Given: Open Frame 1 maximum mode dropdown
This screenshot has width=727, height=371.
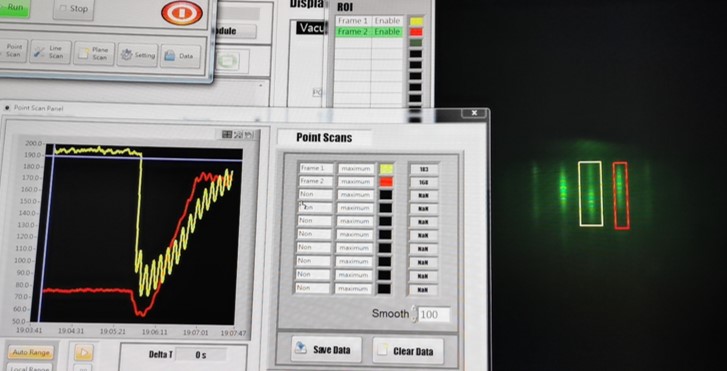Looking at the screenshot, I should click(356, 168).
